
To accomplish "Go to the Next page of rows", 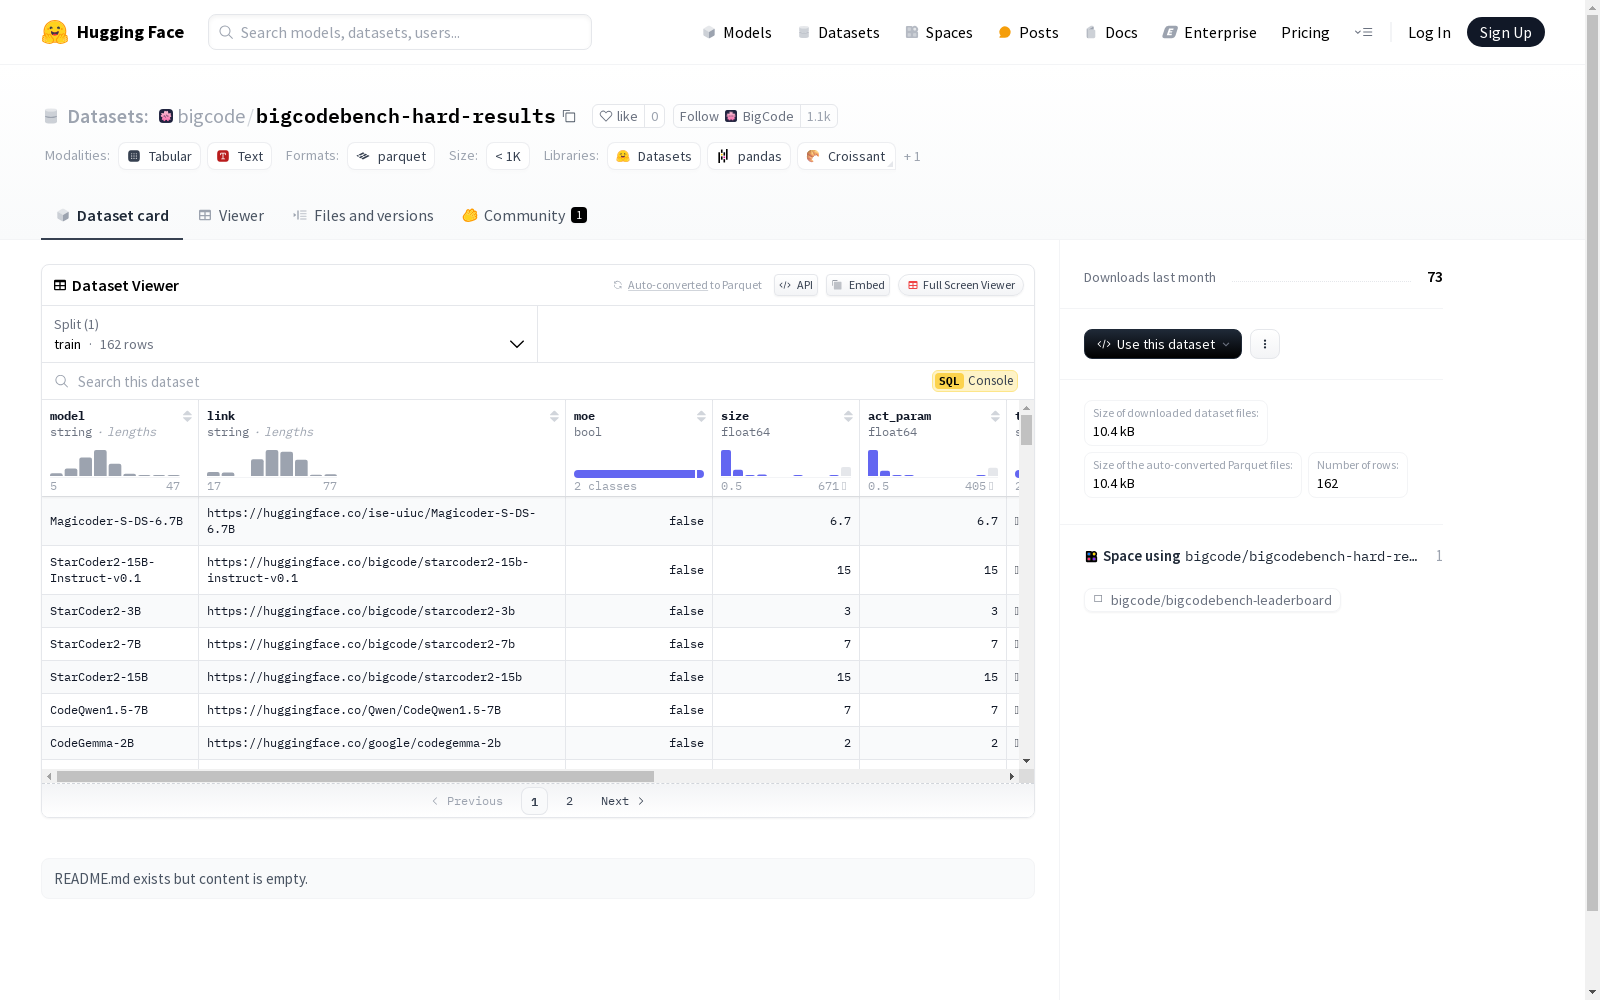I will (622, 801).
